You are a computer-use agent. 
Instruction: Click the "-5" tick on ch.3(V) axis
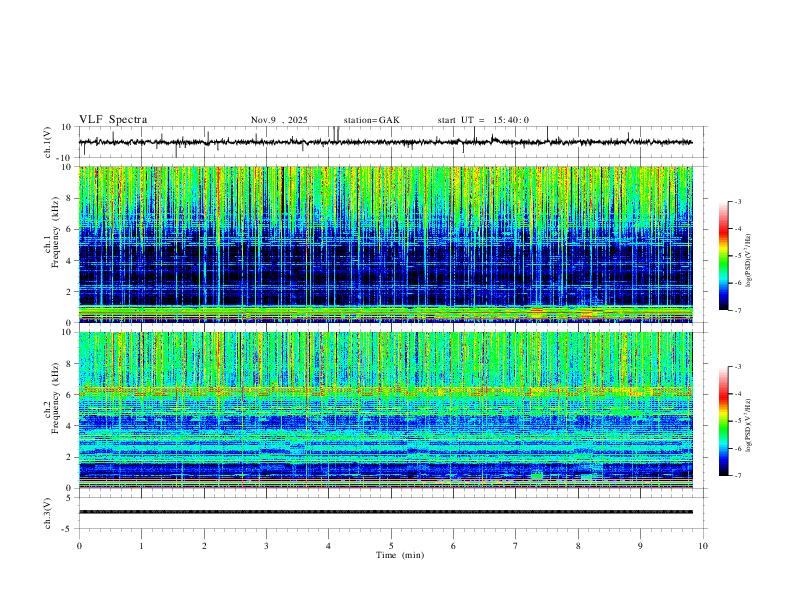pos(68,529)
